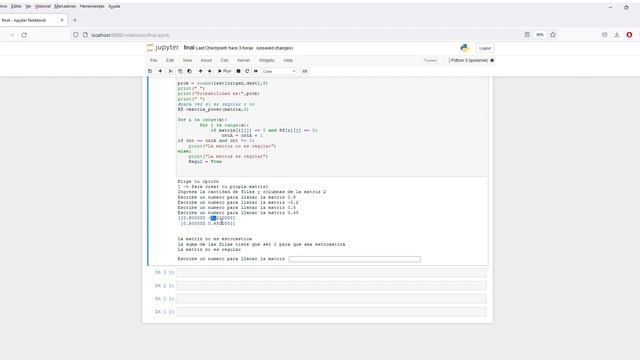
Task: Click the Python logo next to Logout
Action: (464, 48)
